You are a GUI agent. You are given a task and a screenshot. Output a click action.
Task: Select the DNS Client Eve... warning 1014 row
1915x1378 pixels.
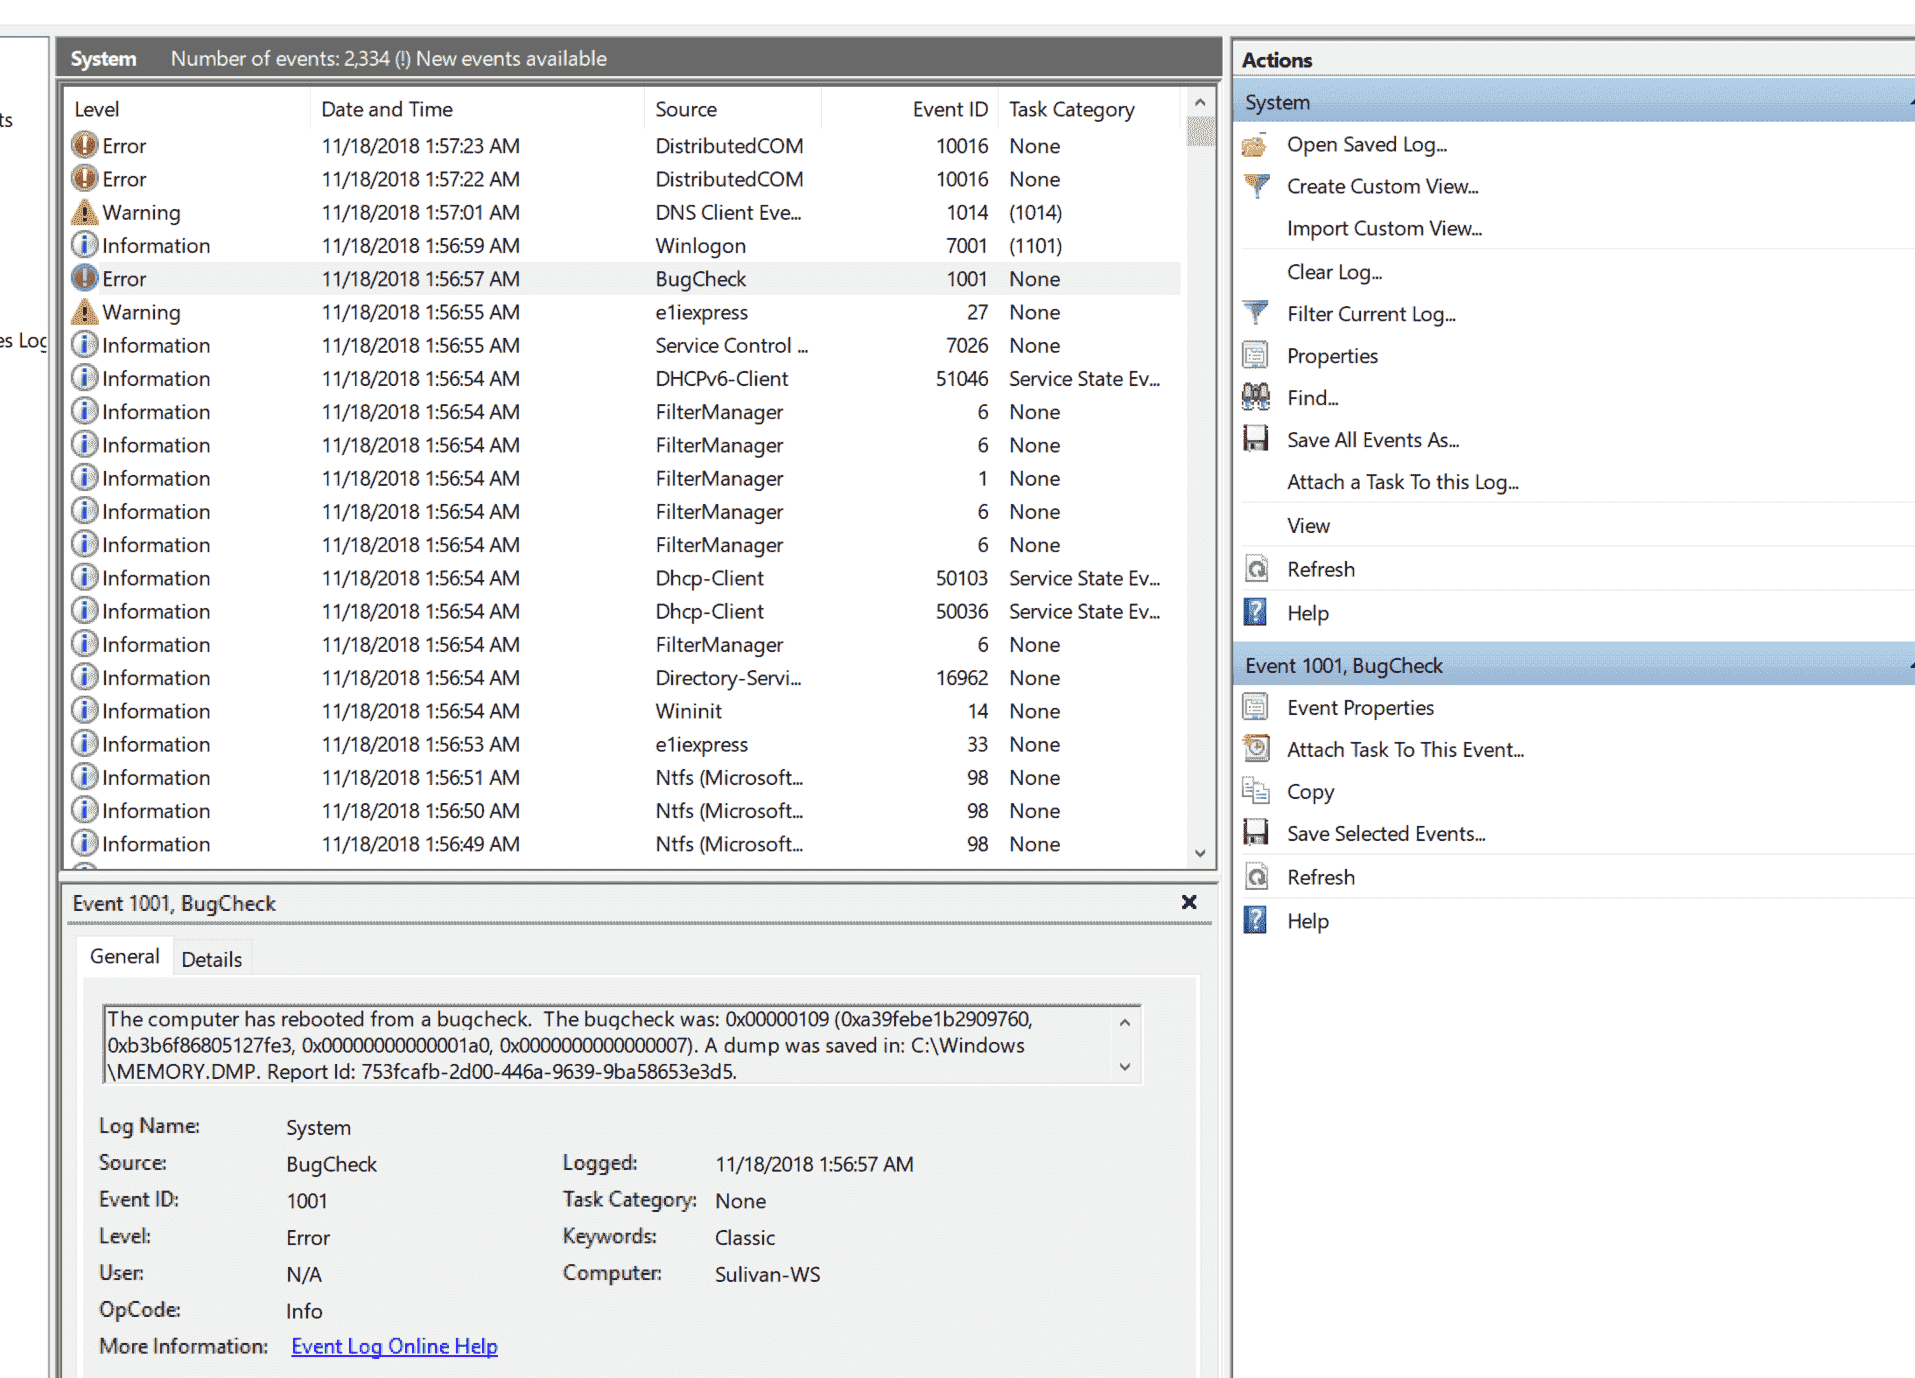[x=625, y=212]
